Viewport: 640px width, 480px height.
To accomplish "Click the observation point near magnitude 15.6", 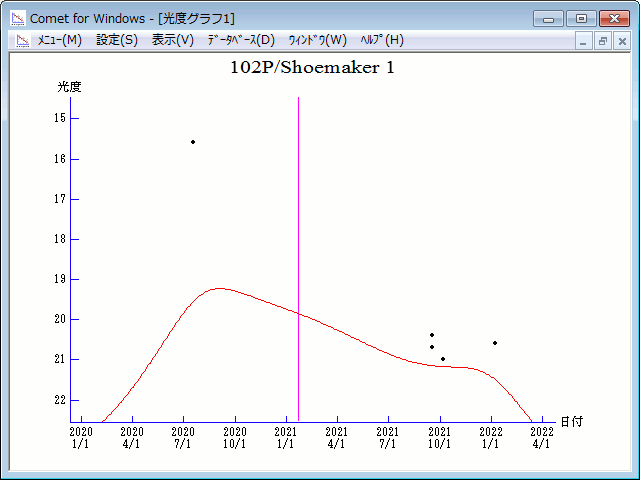I will click(193, 142).
